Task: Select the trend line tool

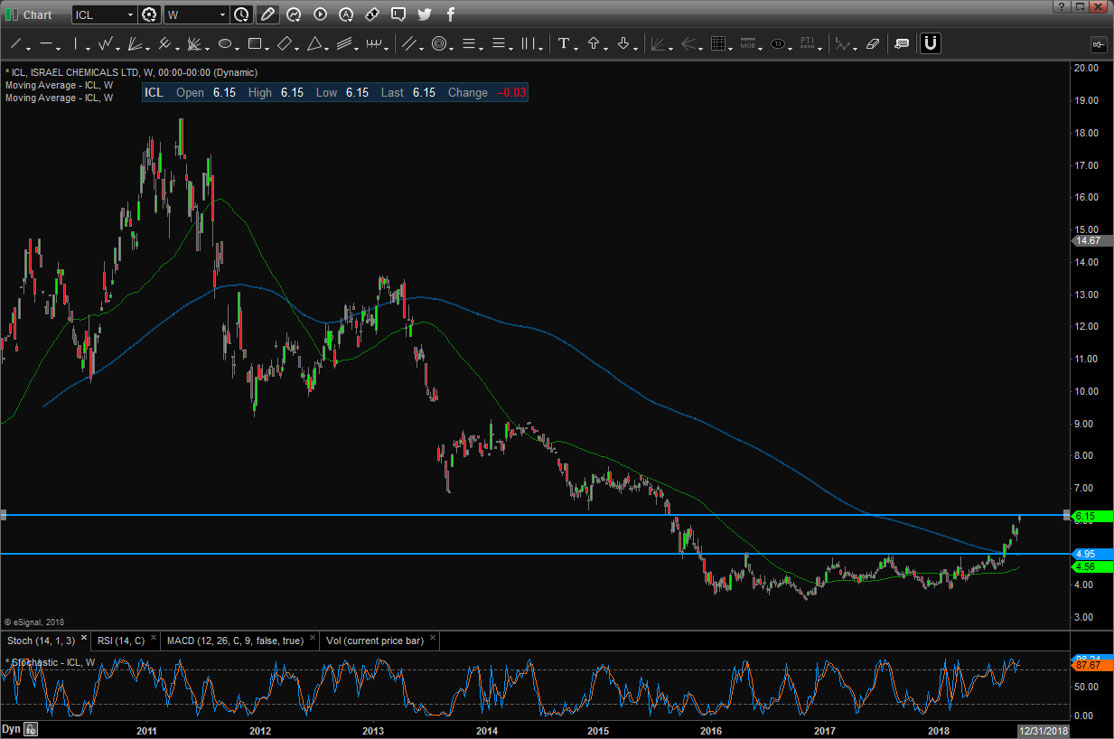Action: click(x=16, y=44)
